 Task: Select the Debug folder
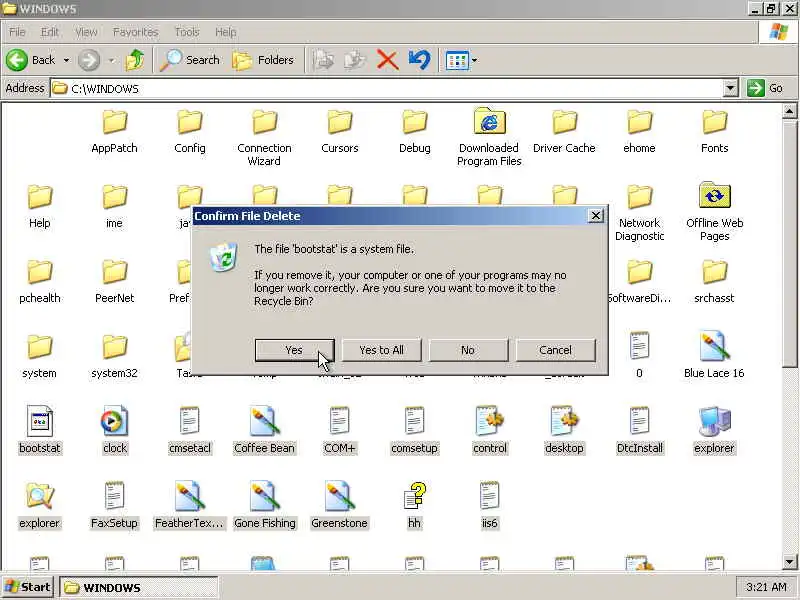(x=414, y=132)
